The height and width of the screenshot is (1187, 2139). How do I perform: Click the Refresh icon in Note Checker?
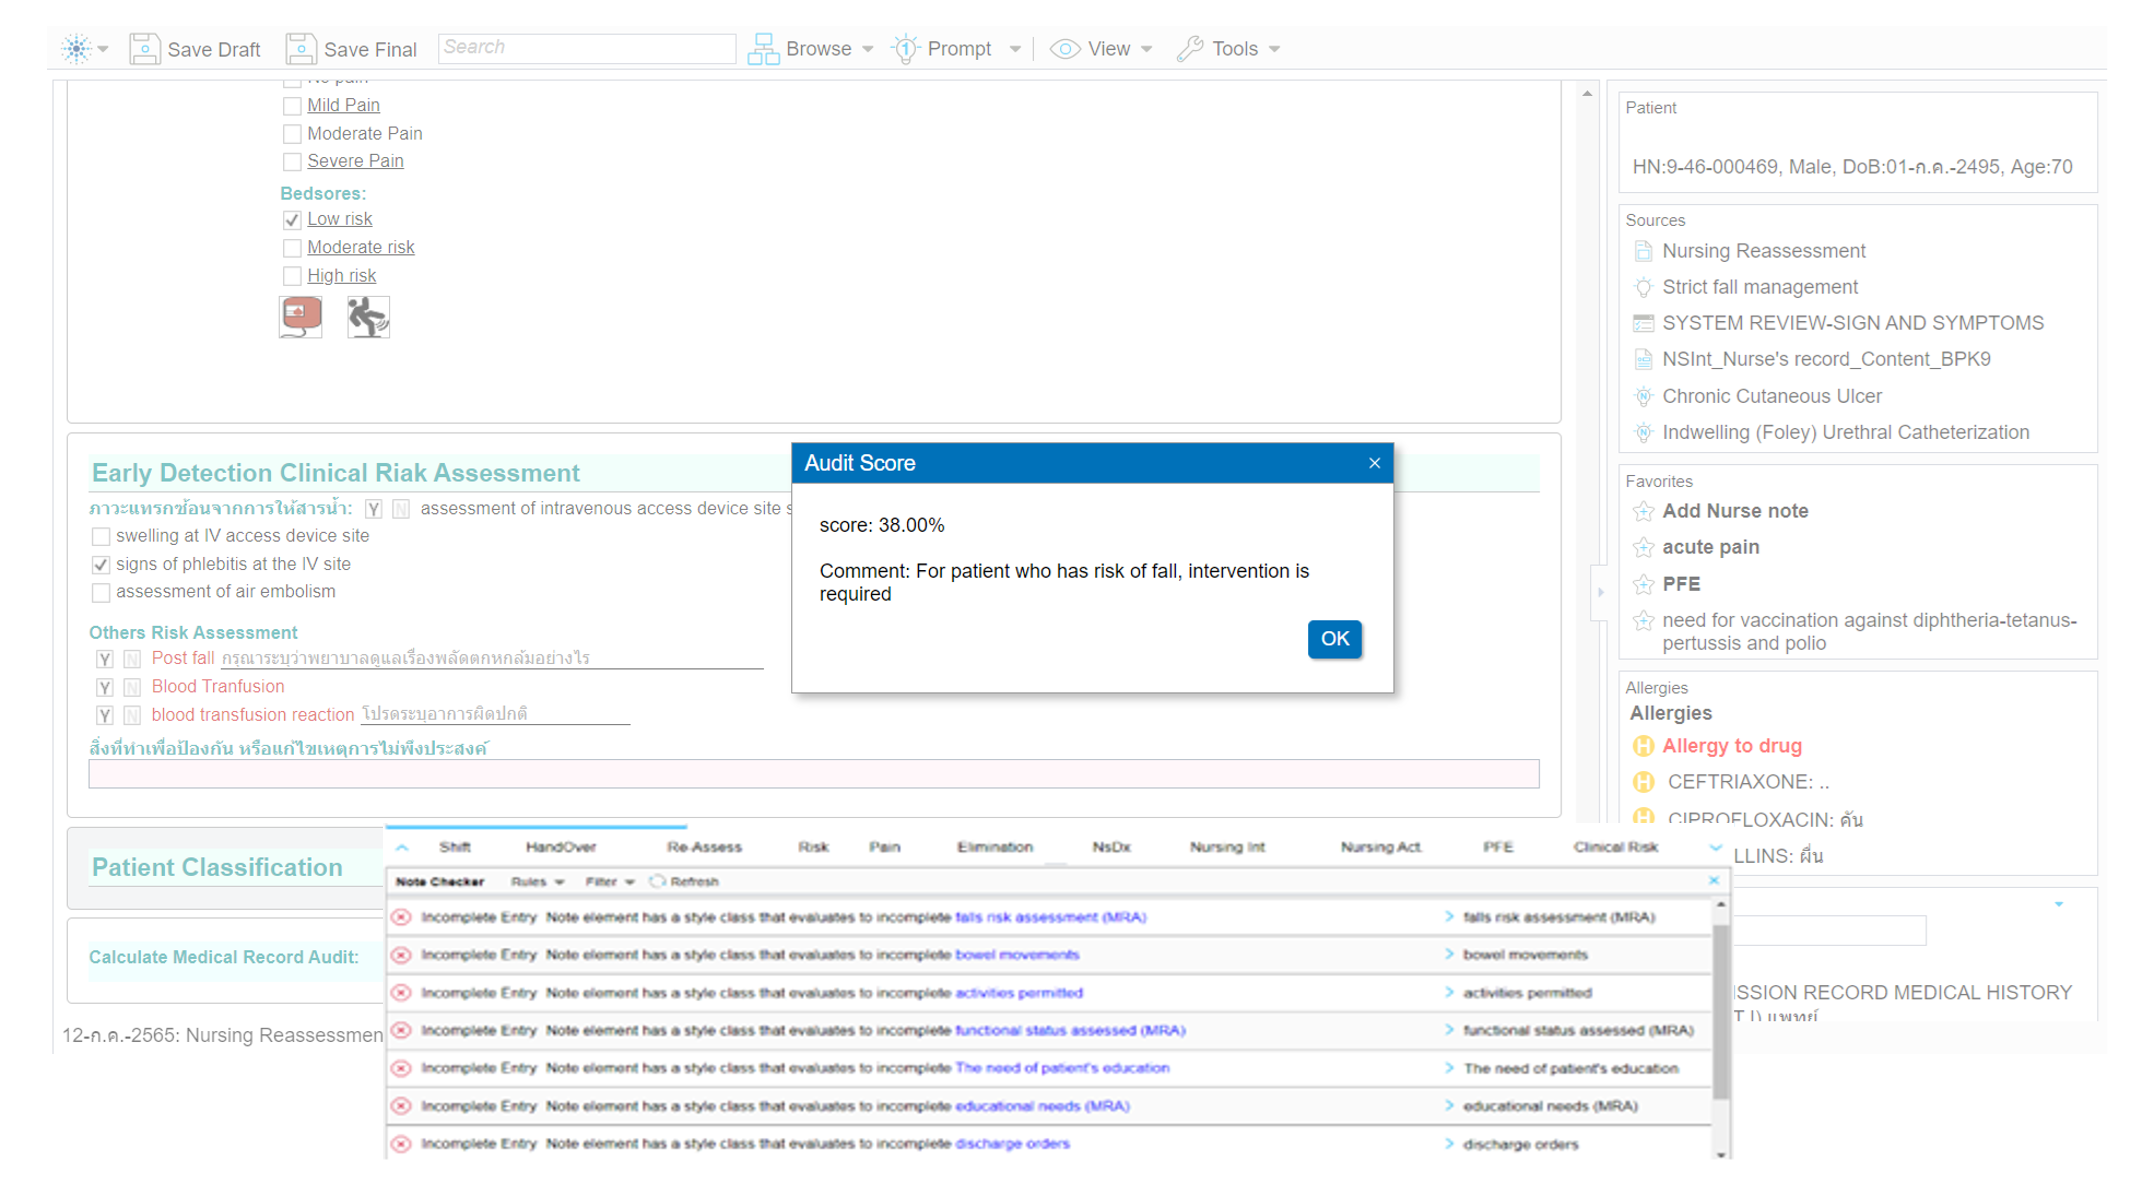(657, 882)
